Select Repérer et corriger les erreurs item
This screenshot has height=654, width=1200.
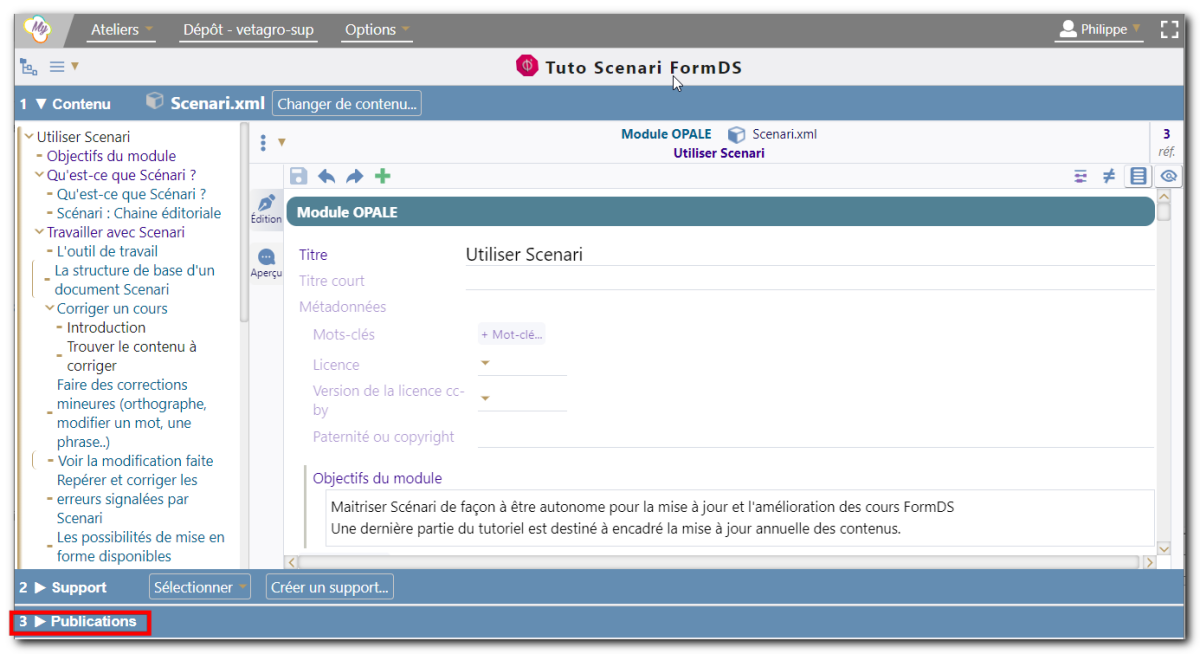pyautogui.click(x=127, y=499)
